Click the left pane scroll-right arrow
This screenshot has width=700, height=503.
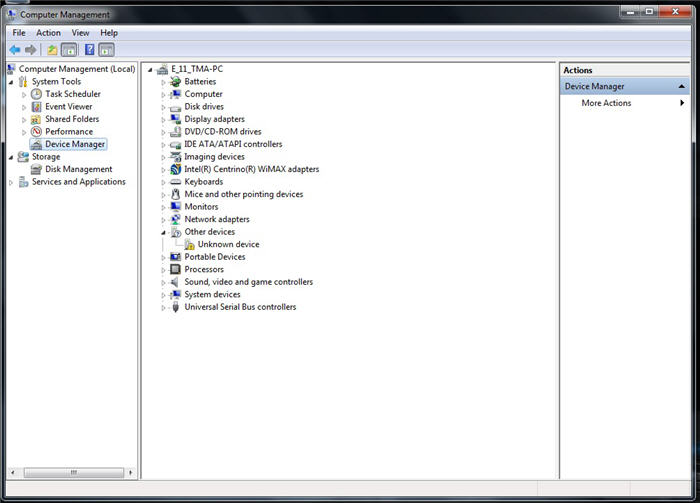point(130,472)
